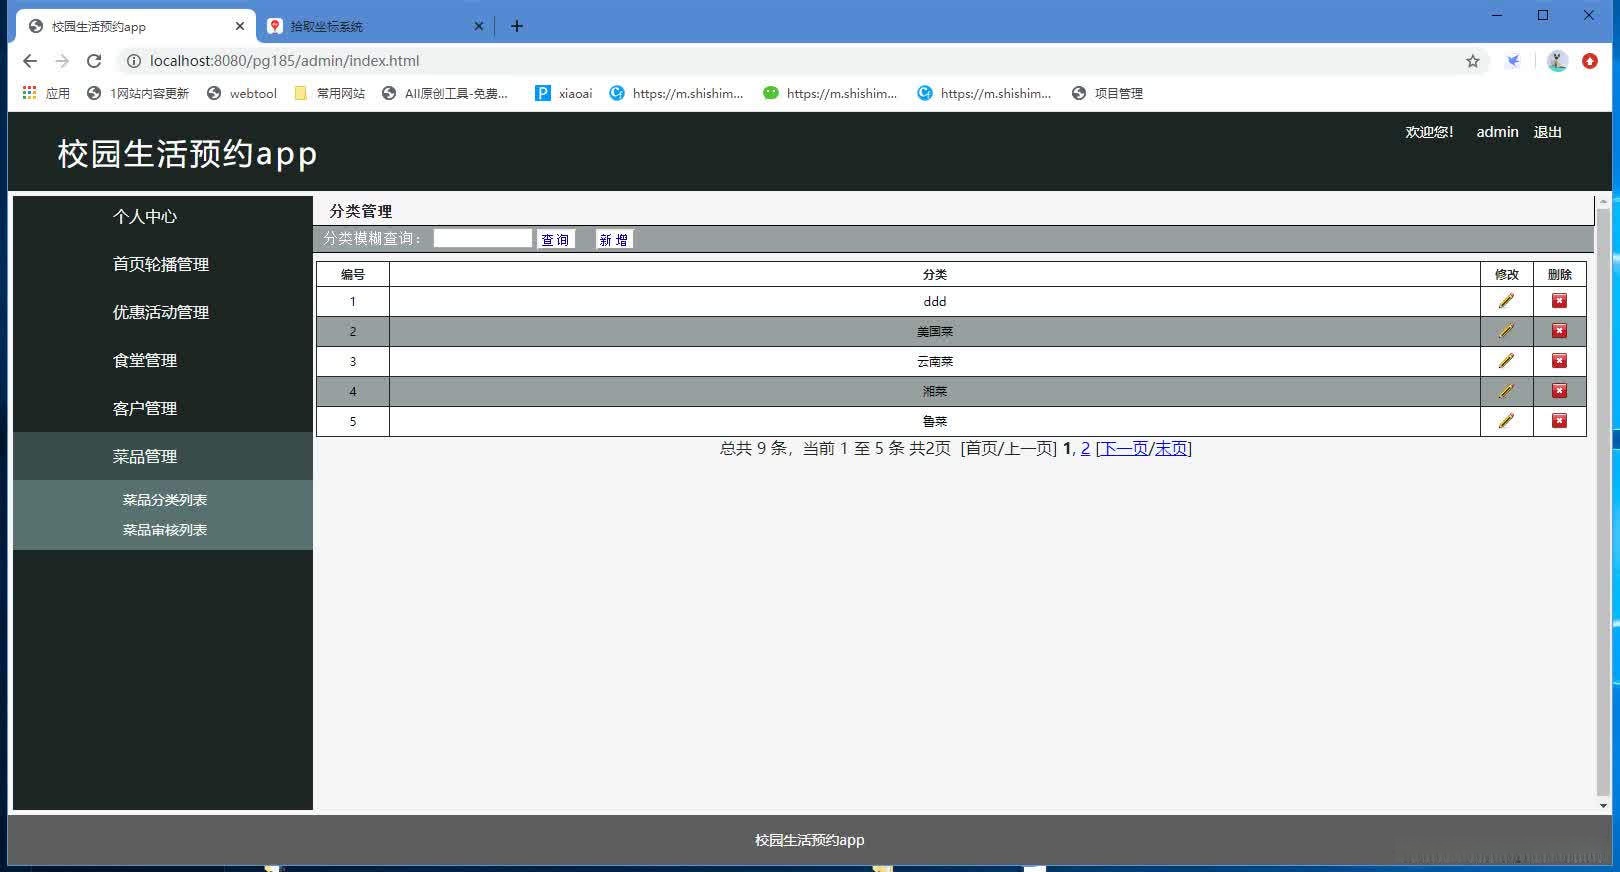The height and width of the screenshot is (872, 1620).
Task: Click the red extension icon in toolbar
Action: pos(1590,61)
